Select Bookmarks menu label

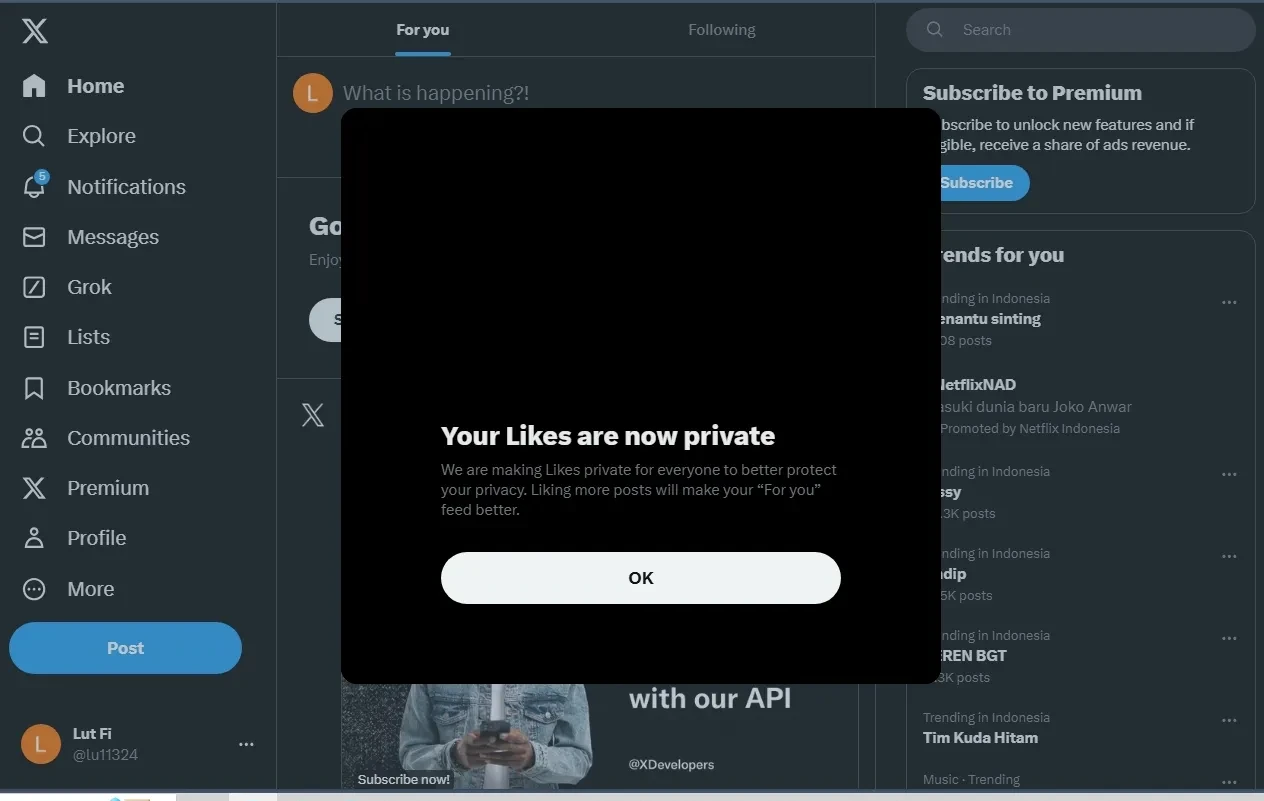(x=119, y=388)
